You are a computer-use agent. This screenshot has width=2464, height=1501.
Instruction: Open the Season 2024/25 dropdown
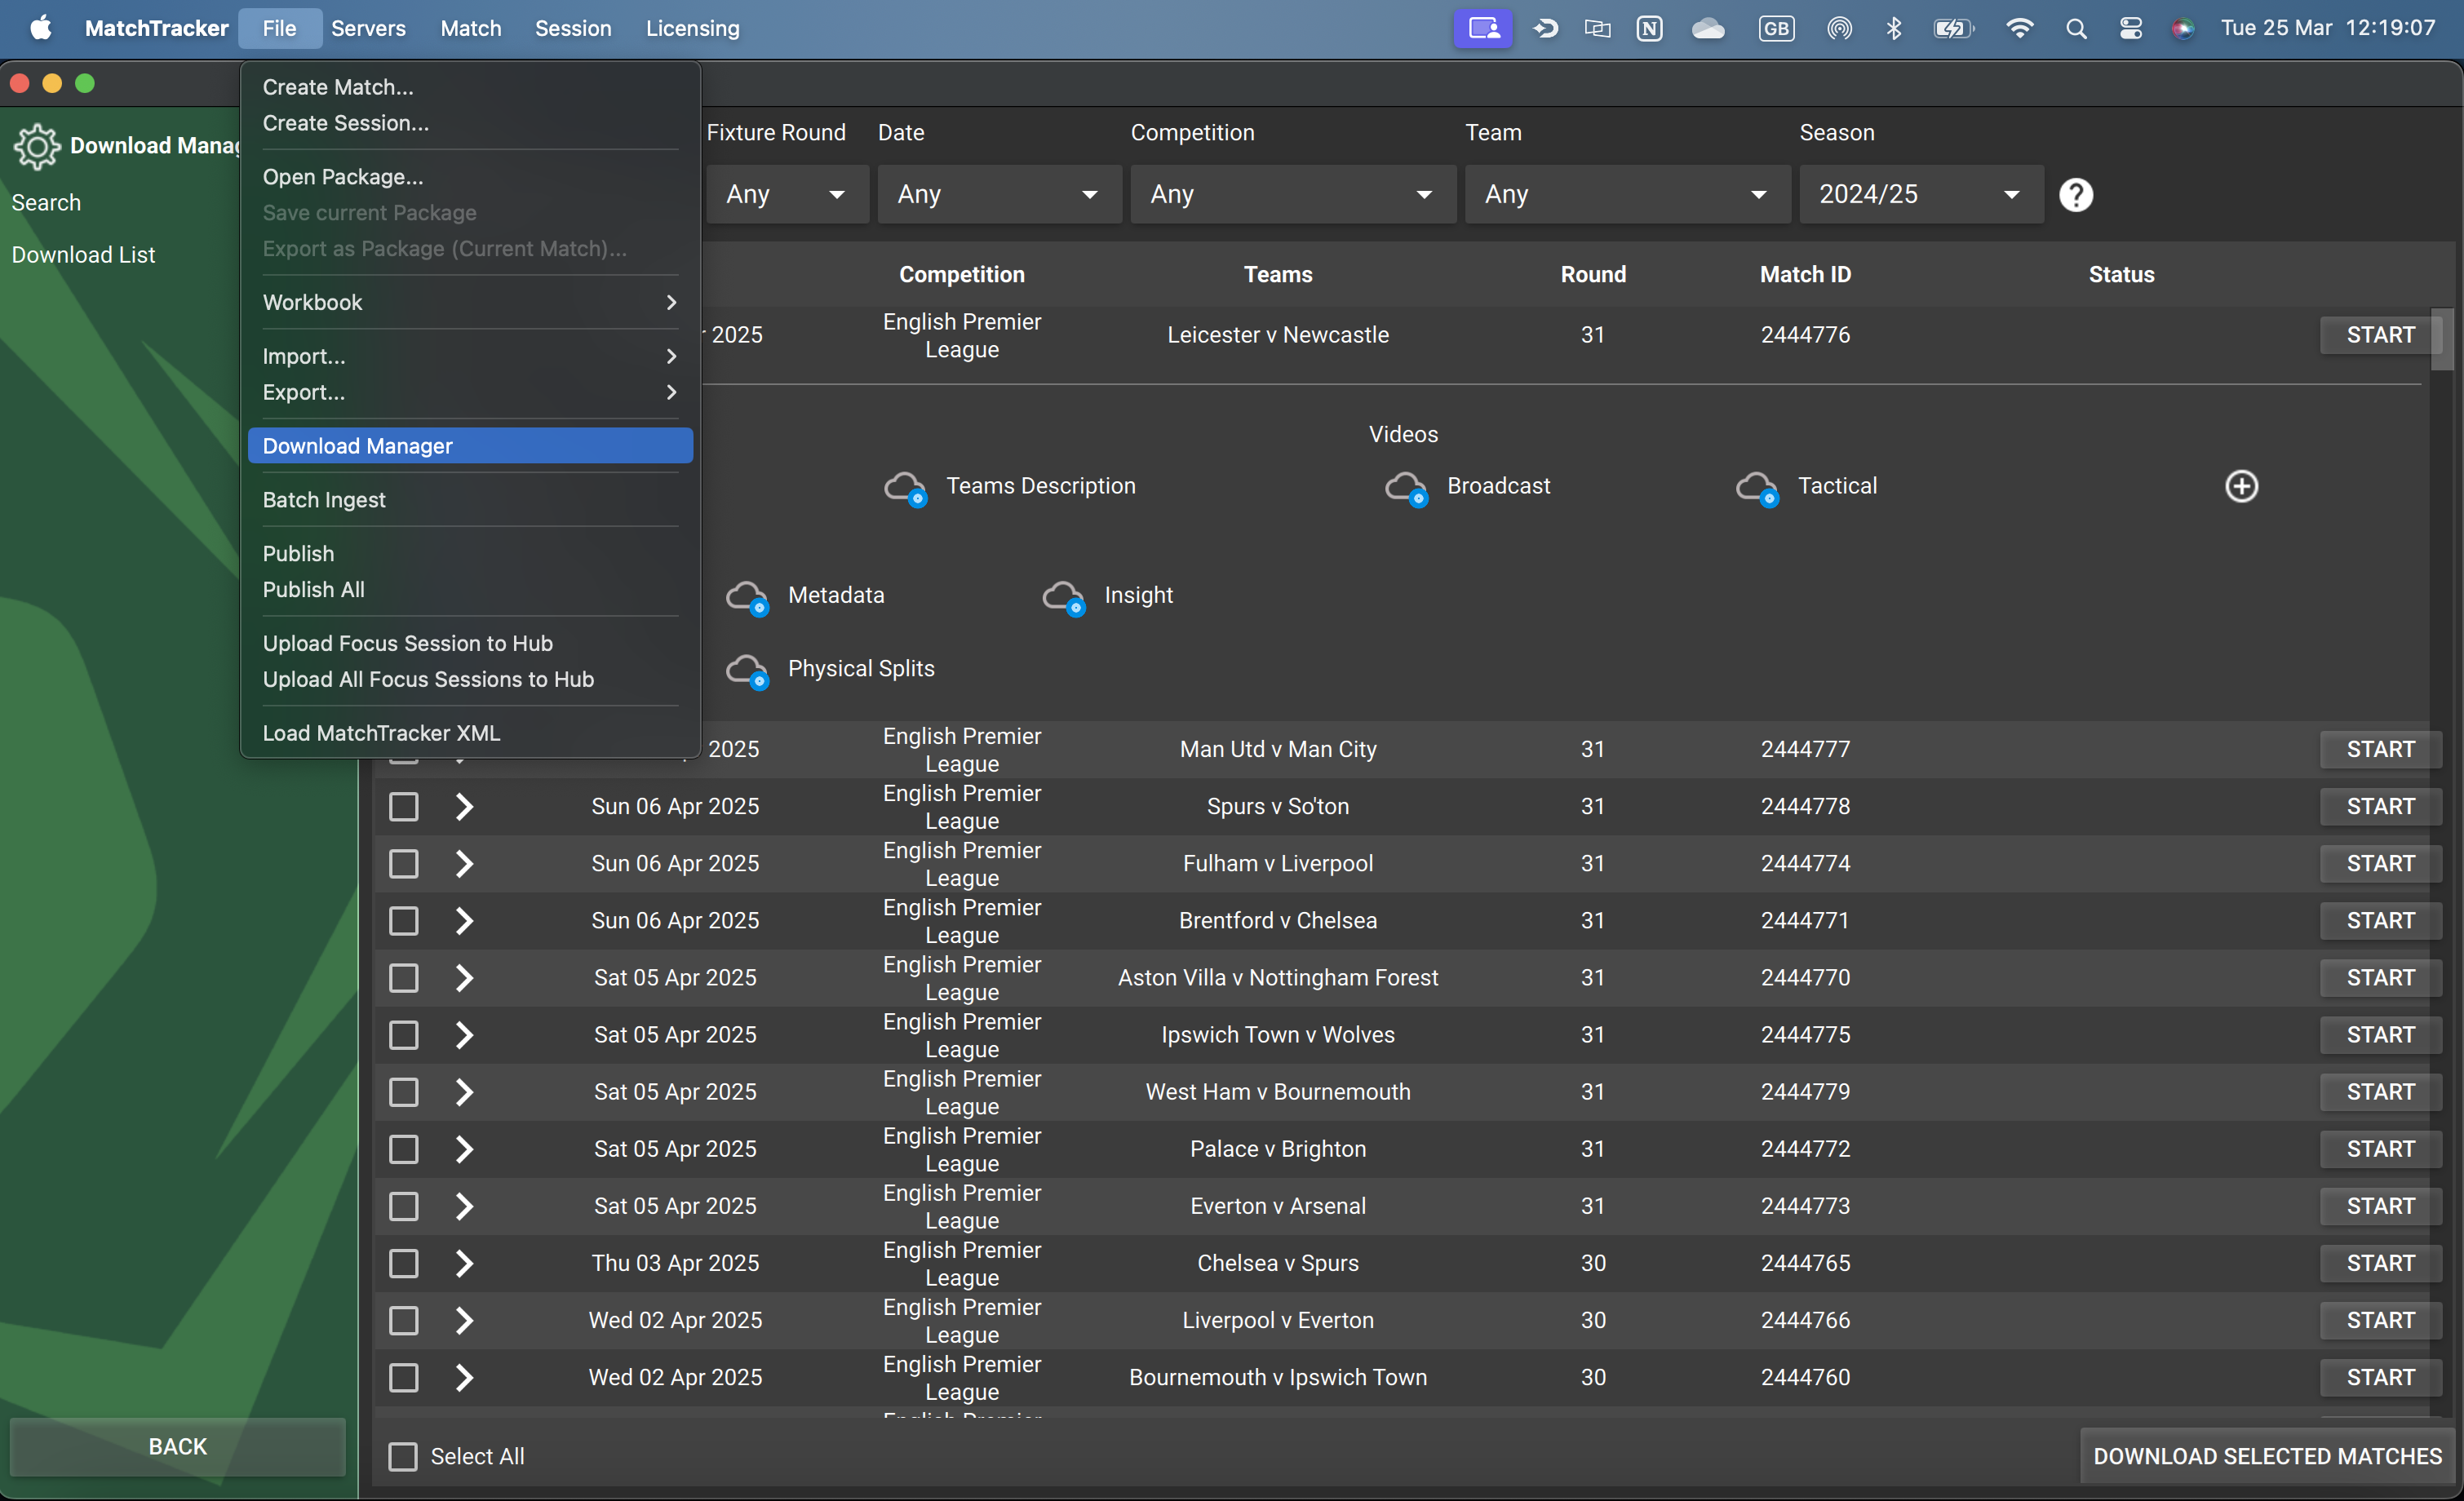(1921, 194)
